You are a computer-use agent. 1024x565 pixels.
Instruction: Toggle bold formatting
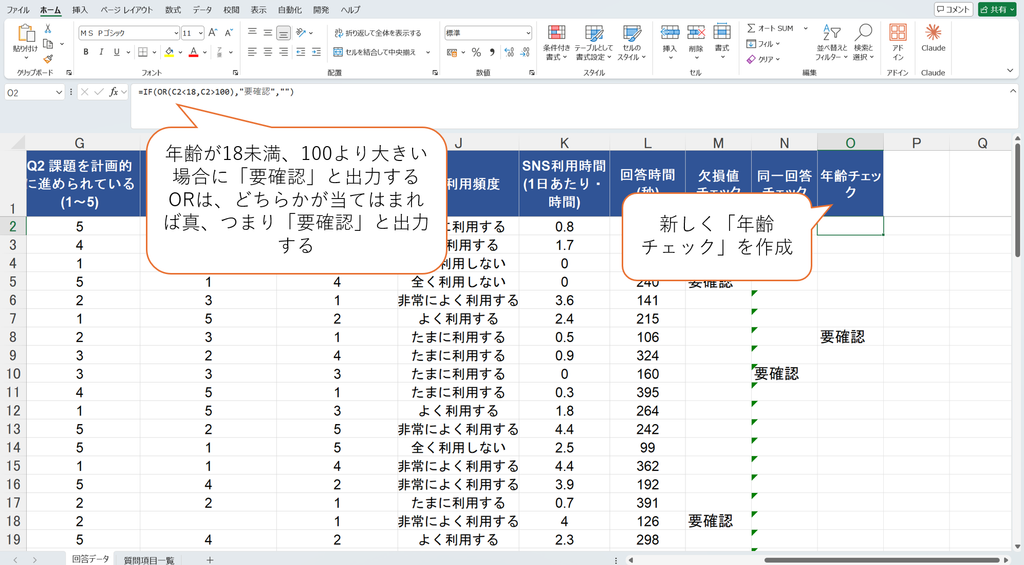click(86, 52)
